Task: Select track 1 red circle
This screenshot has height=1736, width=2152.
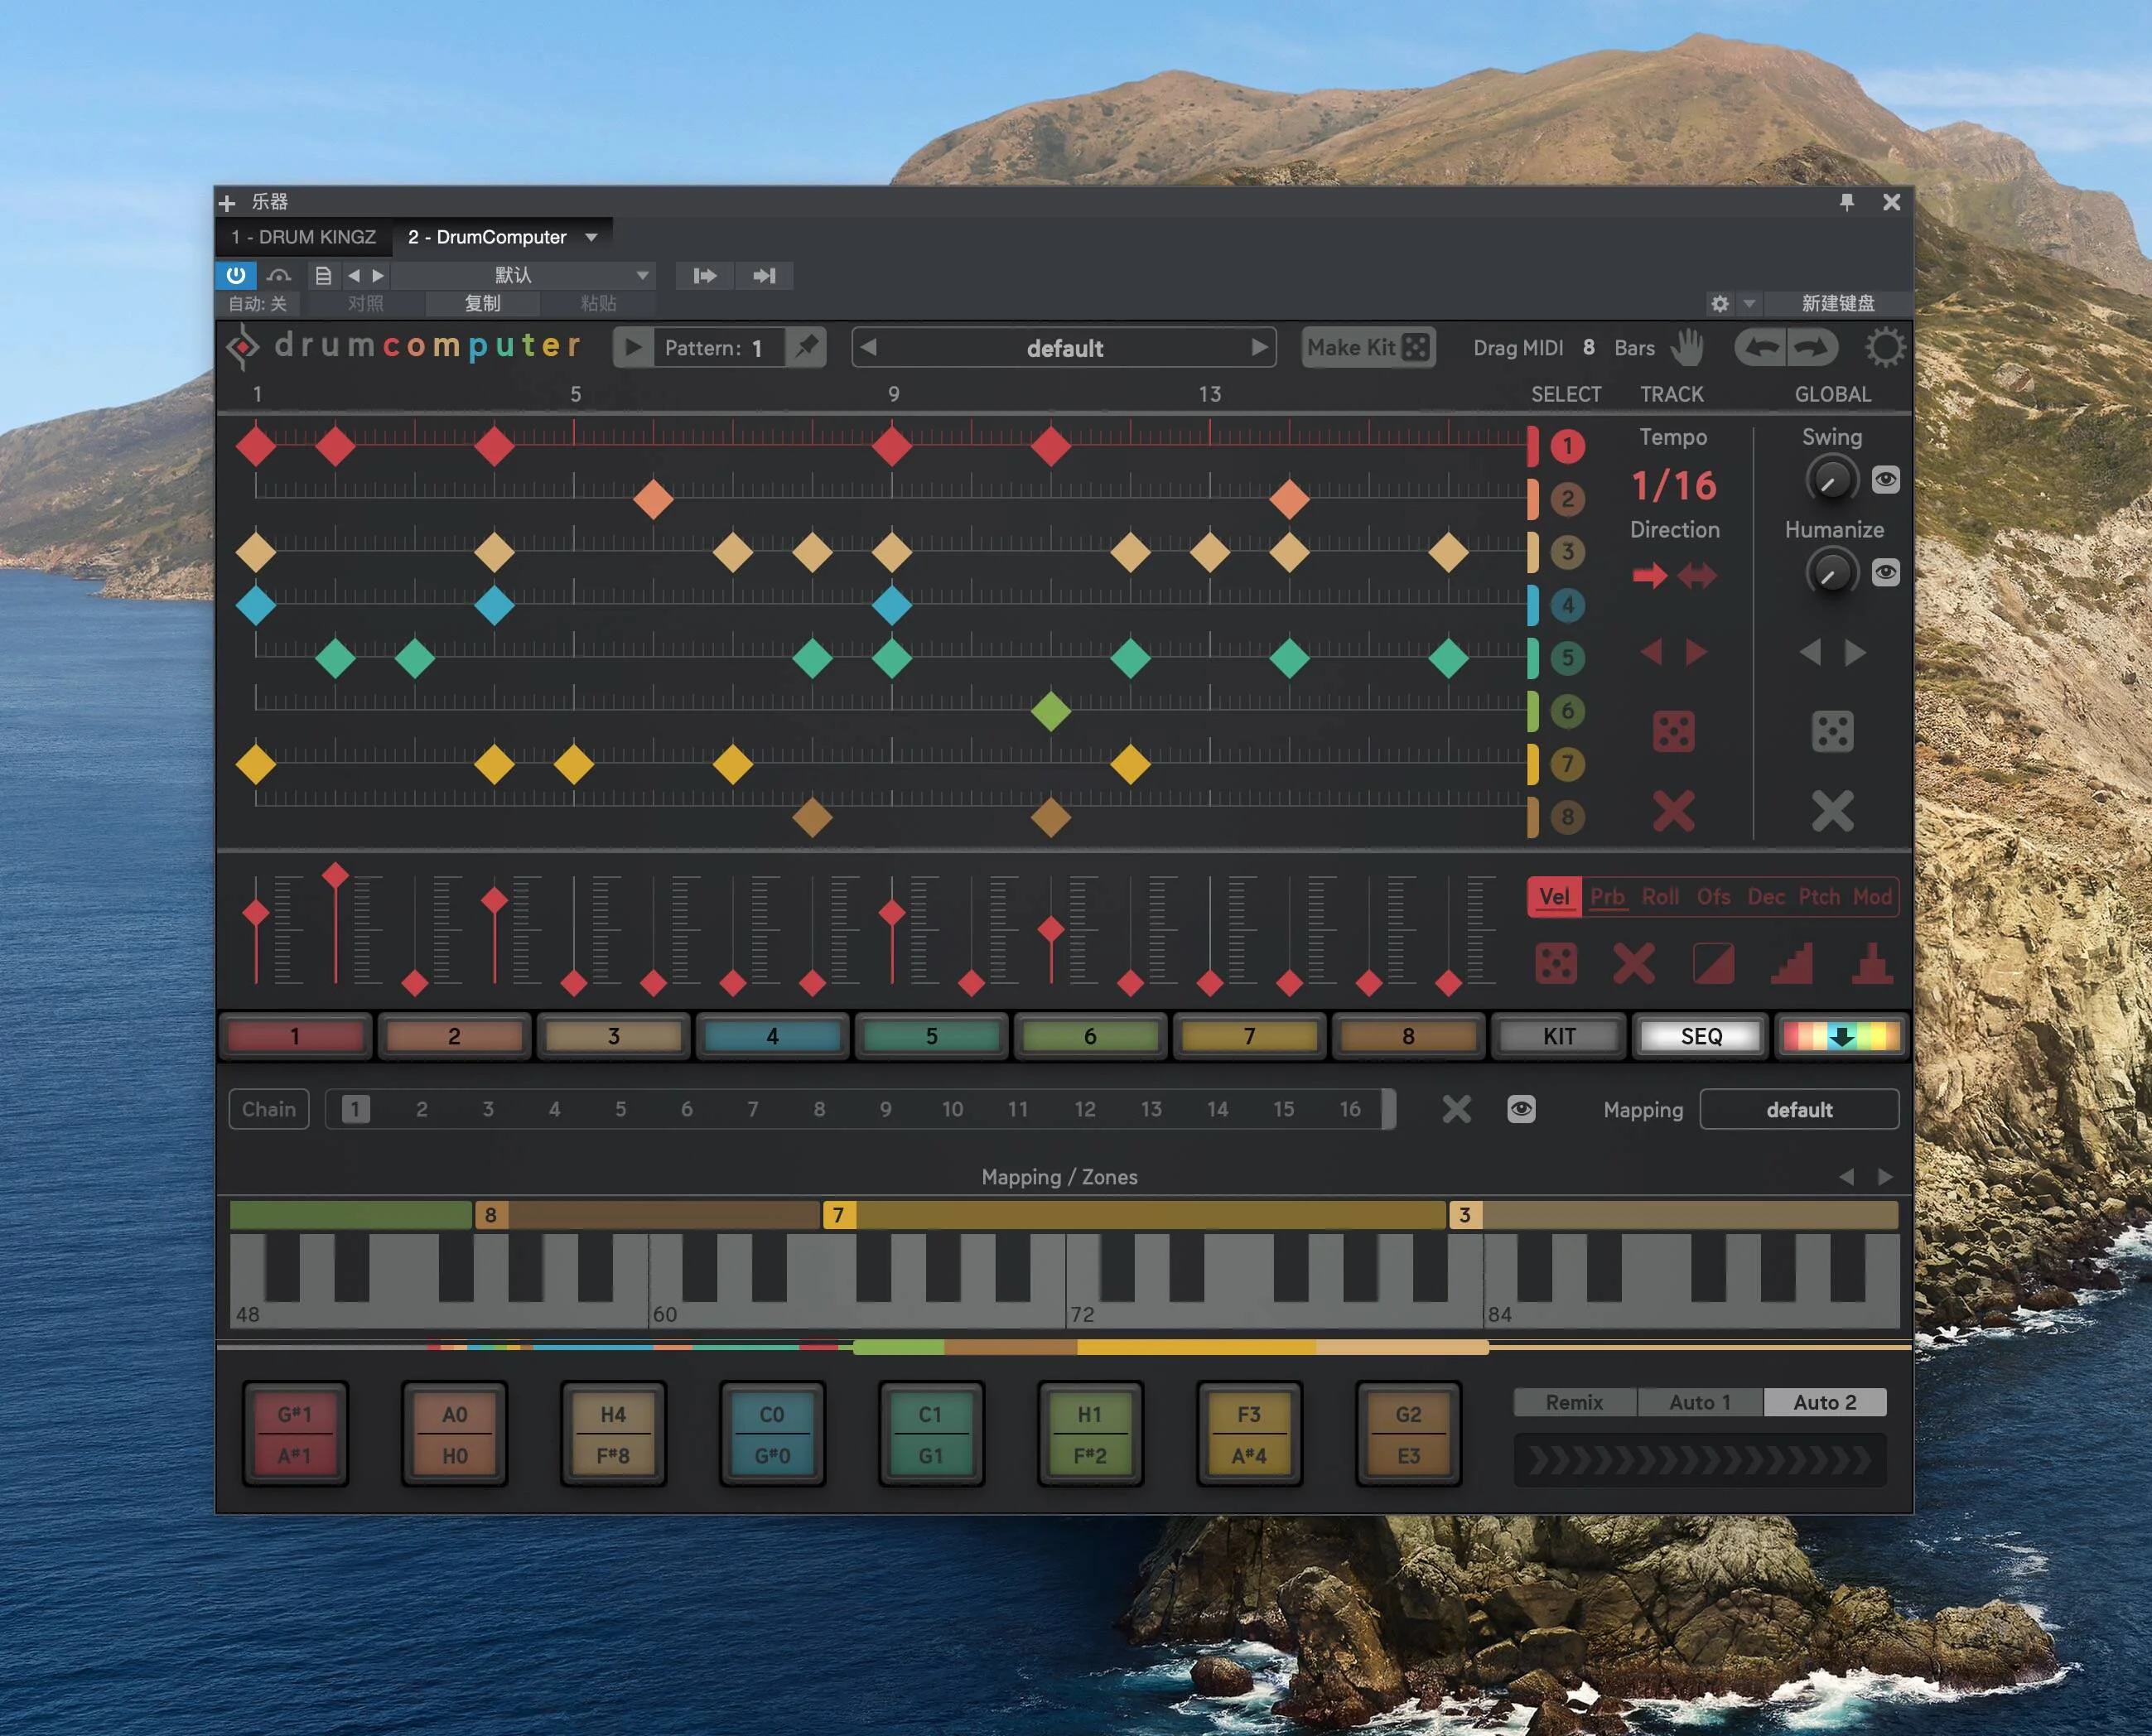Action: 1567,446
